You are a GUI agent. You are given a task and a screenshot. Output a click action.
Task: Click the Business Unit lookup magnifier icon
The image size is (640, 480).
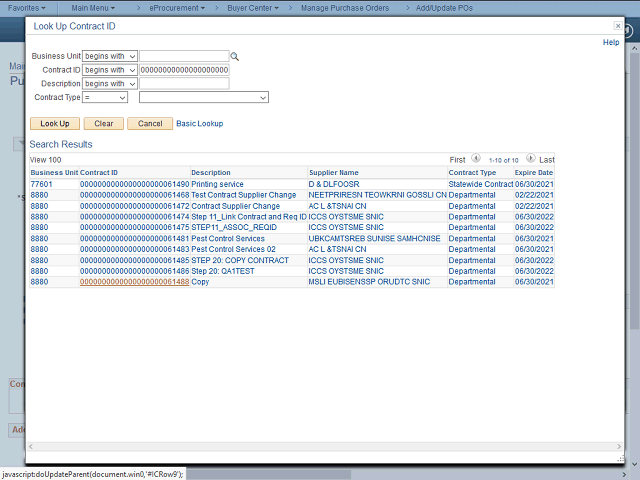(x=235, y=57)
